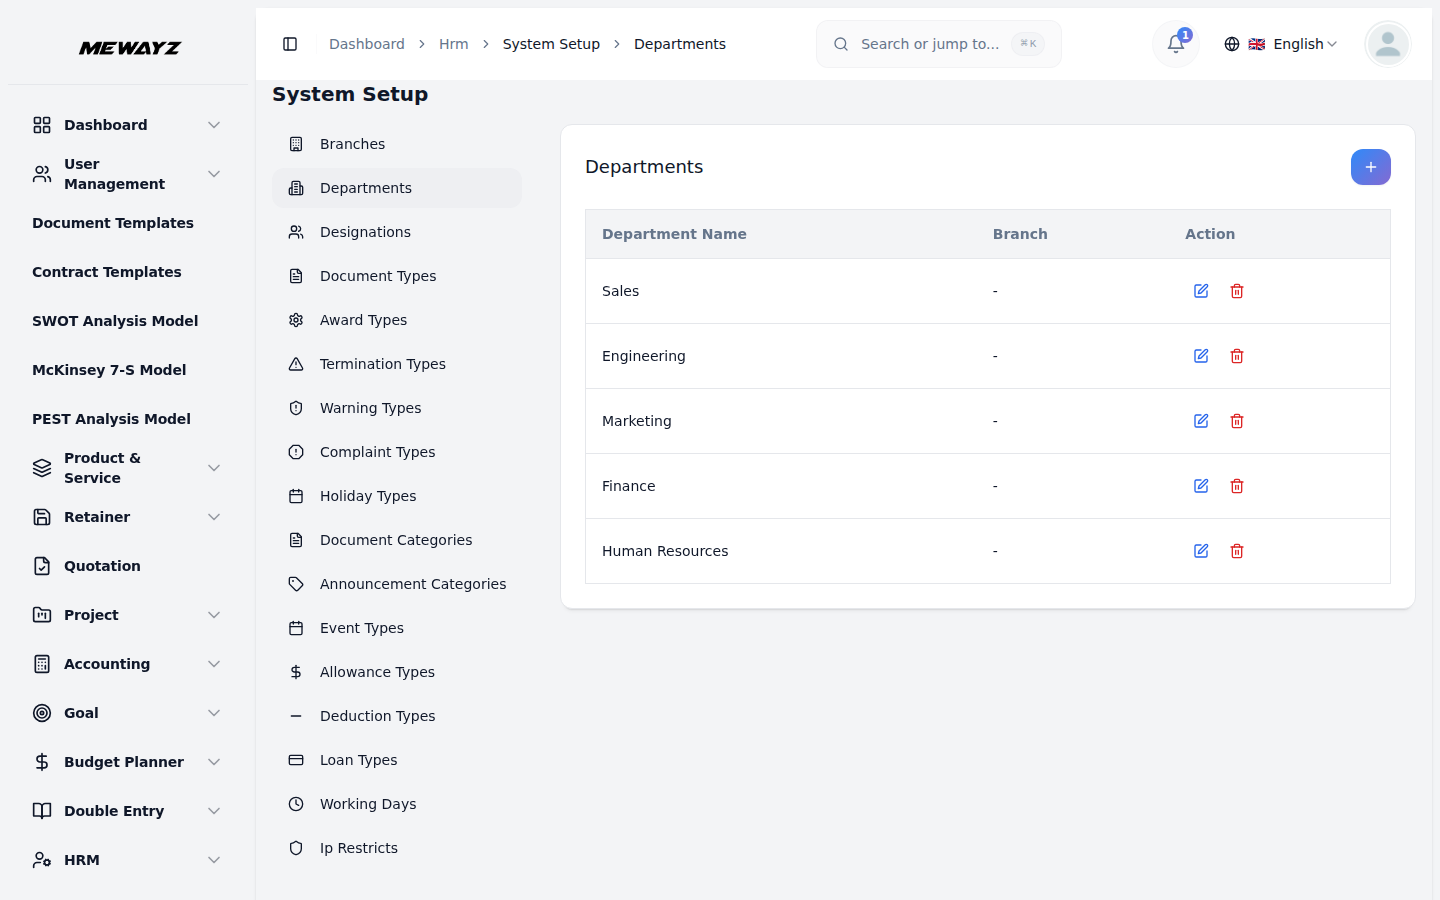Open Warning Types setup page
Image resolution: width=1440 pixels, height=900 pixels.
pyautogui.click(x=397, y=408)
